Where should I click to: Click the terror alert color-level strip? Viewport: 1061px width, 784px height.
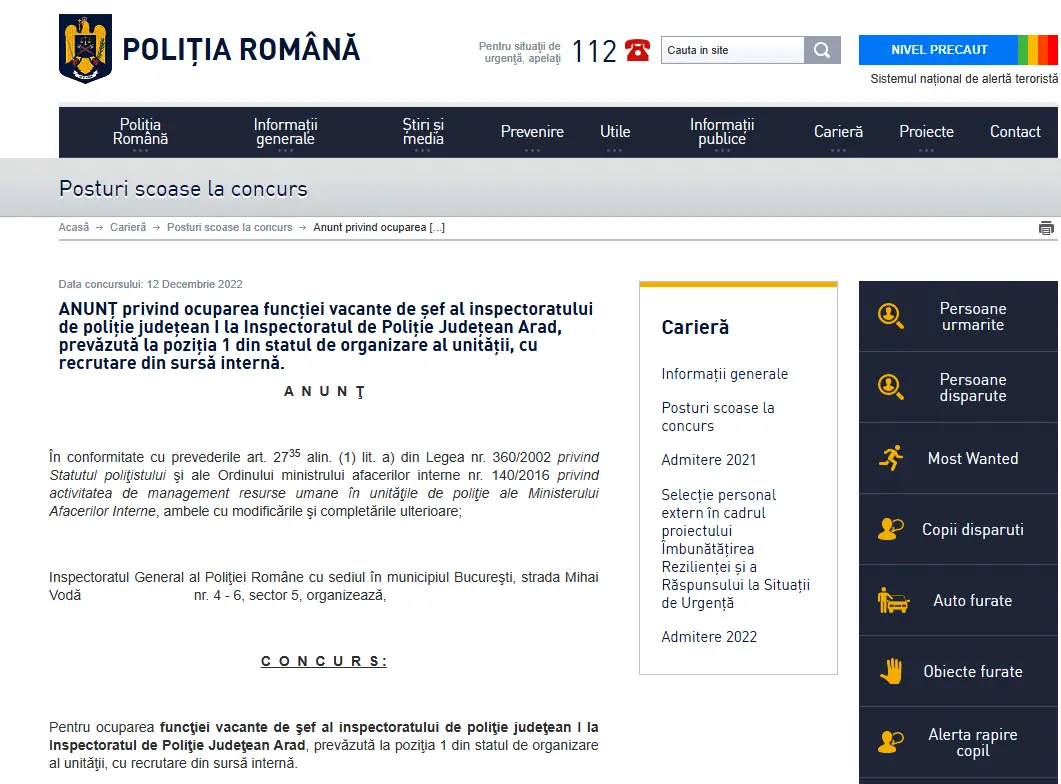point(1038,50)
